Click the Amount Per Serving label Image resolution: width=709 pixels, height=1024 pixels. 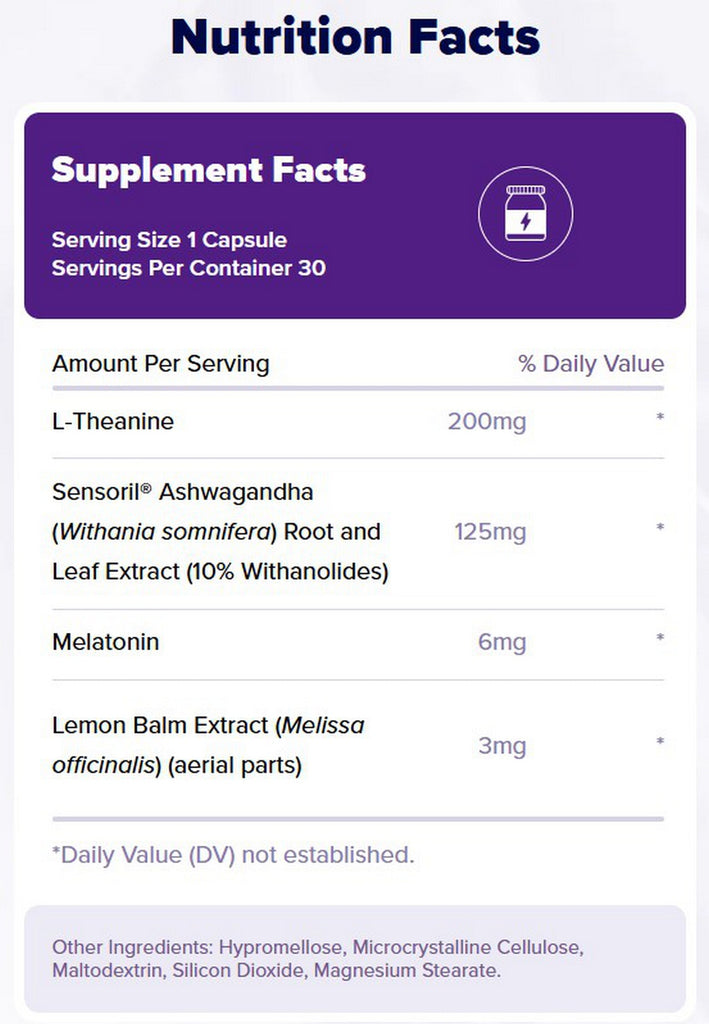point(161,364)
